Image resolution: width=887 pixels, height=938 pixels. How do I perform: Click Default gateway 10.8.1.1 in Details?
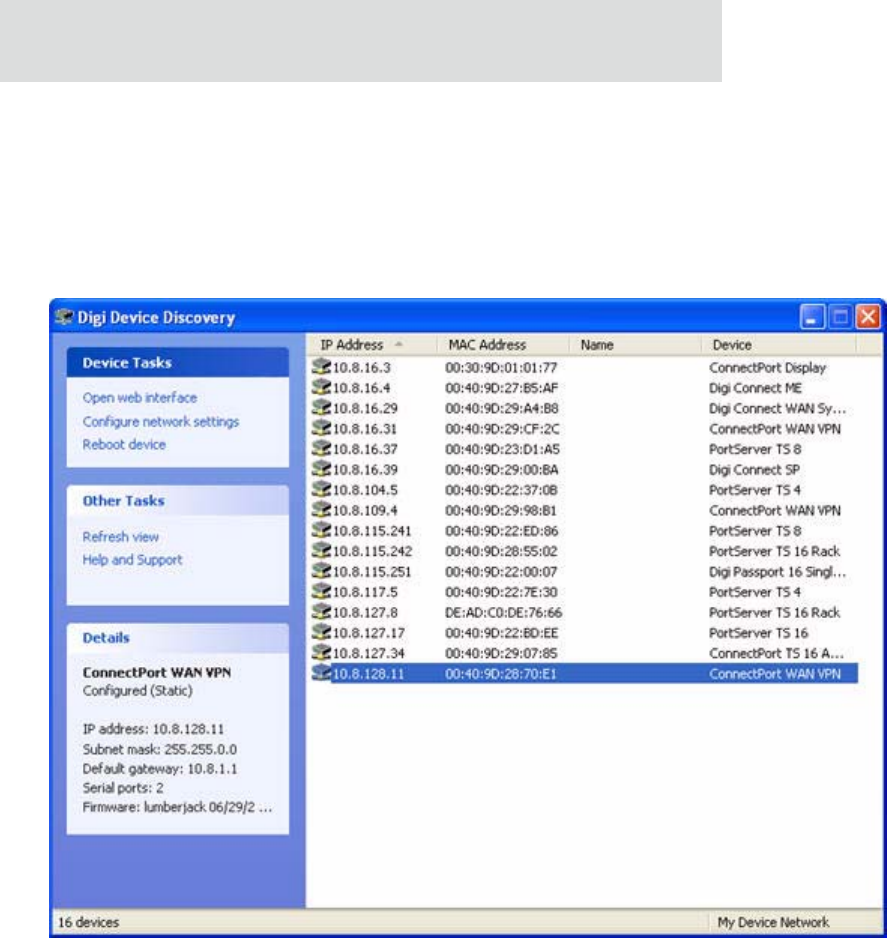tap(160, 769)
